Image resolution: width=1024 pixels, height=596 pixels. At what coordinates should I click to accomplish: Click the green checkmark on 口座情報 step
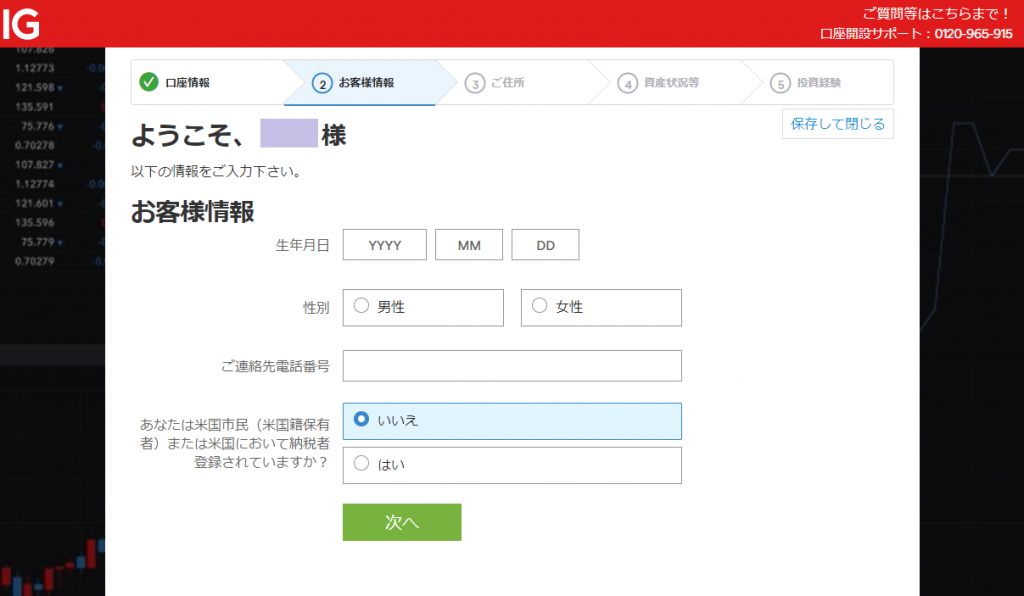pos(149,82)
